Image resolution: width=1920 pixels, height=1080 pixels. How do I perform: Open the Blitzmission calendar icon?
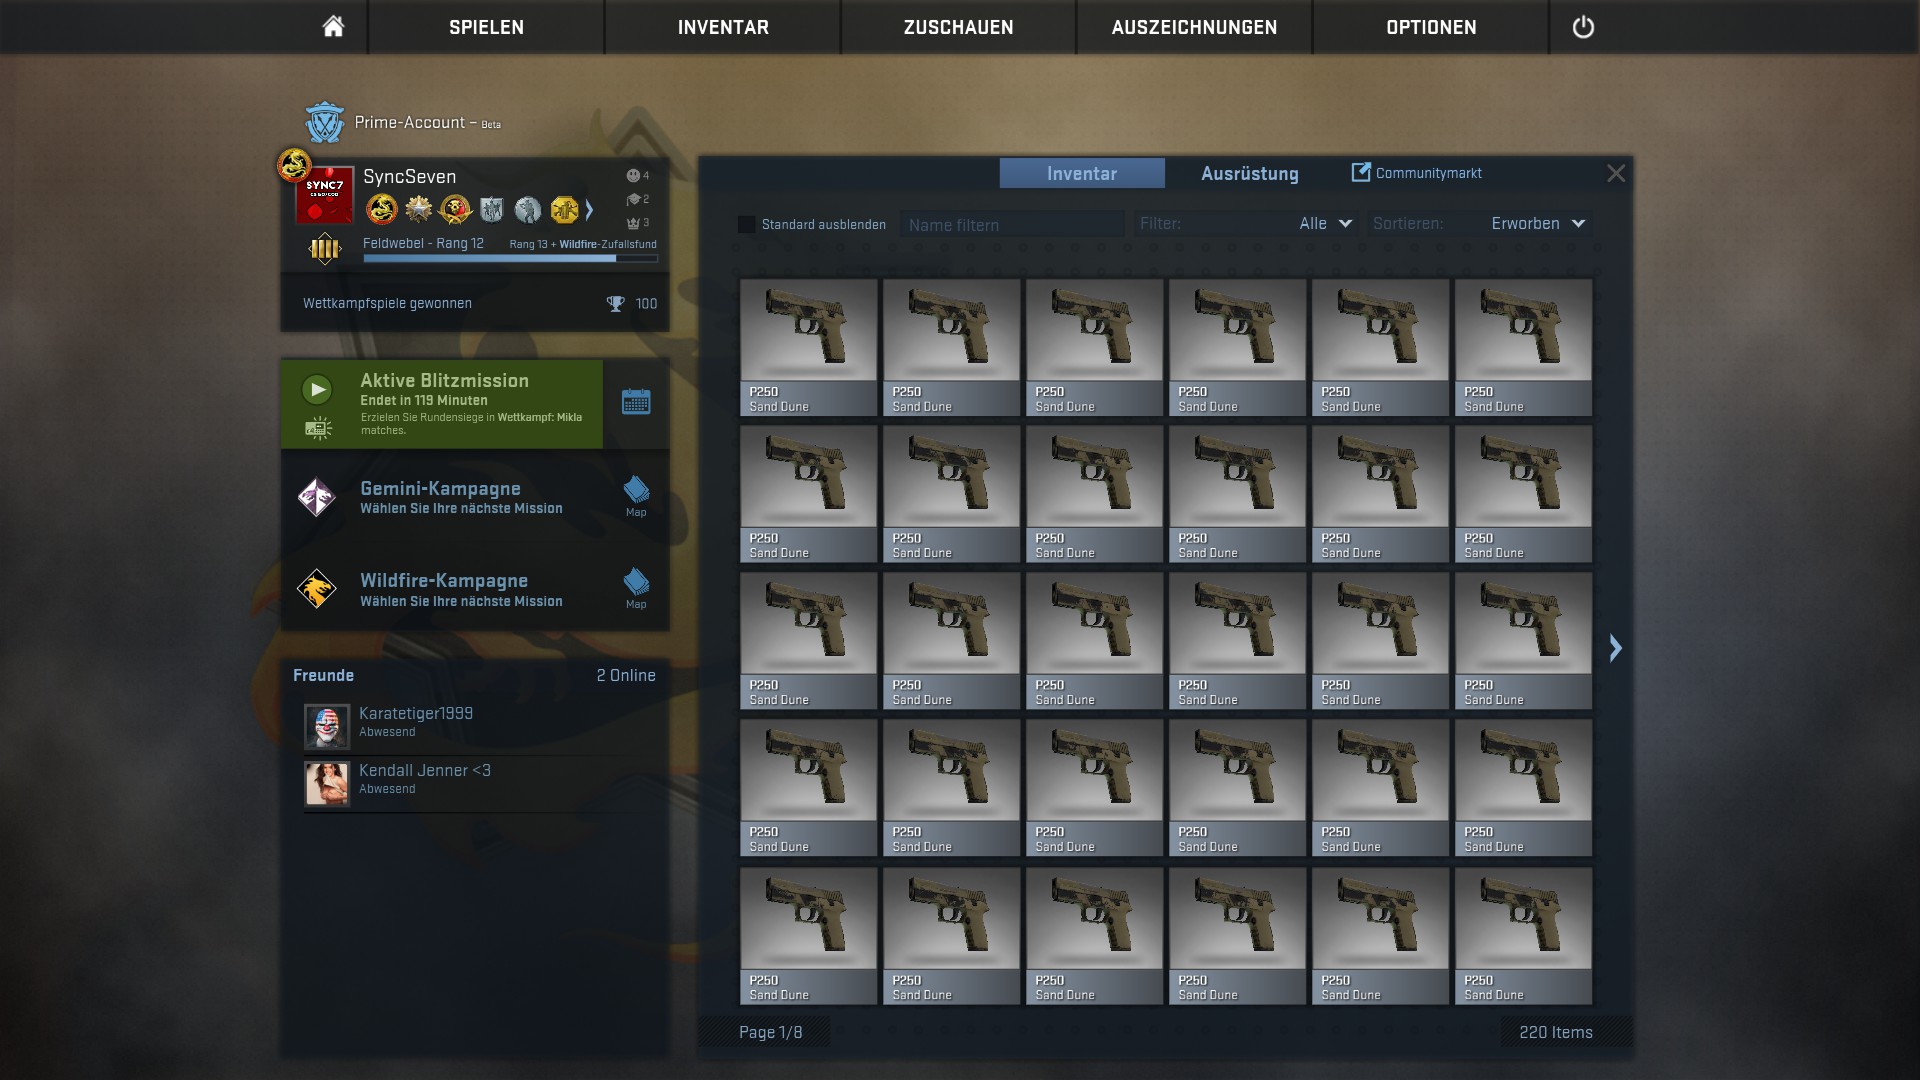[636, 403]
